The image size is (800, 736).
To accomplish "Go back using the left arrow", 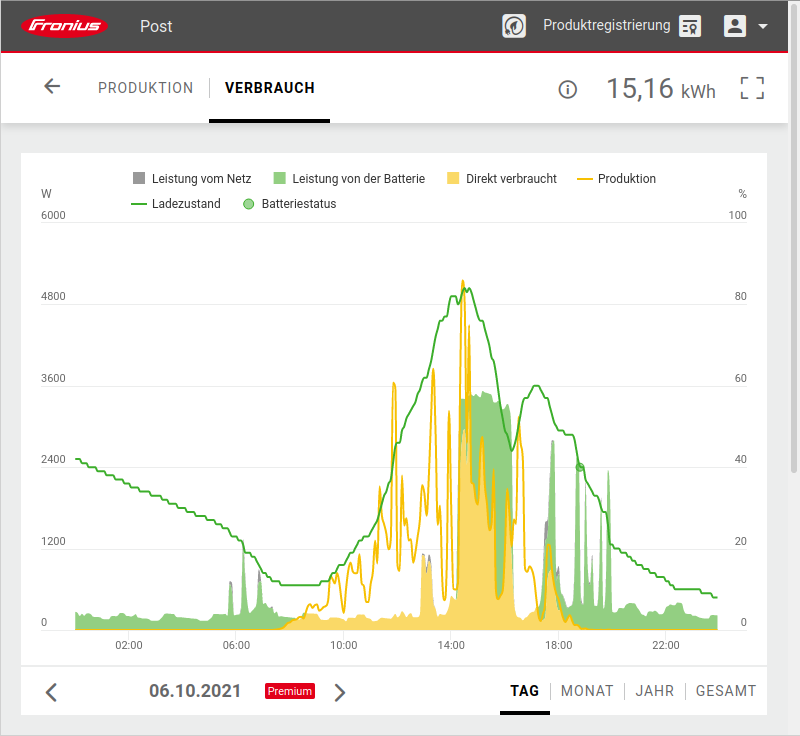I will (x=52, y=87).
